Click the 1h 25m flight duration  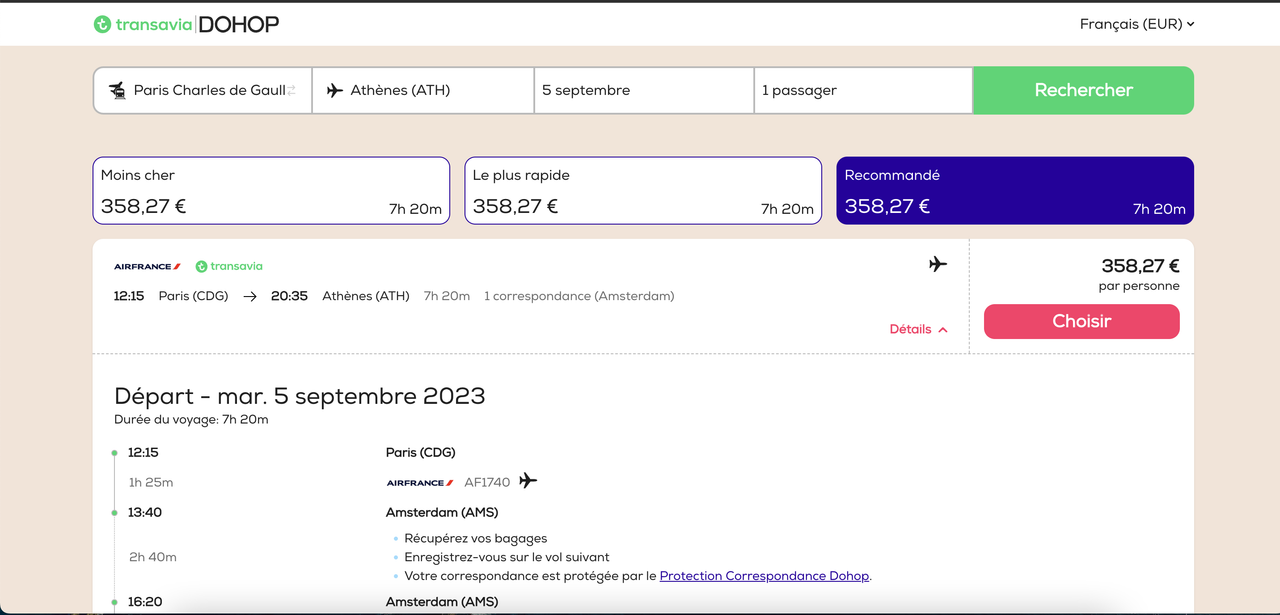click(151, 482)
